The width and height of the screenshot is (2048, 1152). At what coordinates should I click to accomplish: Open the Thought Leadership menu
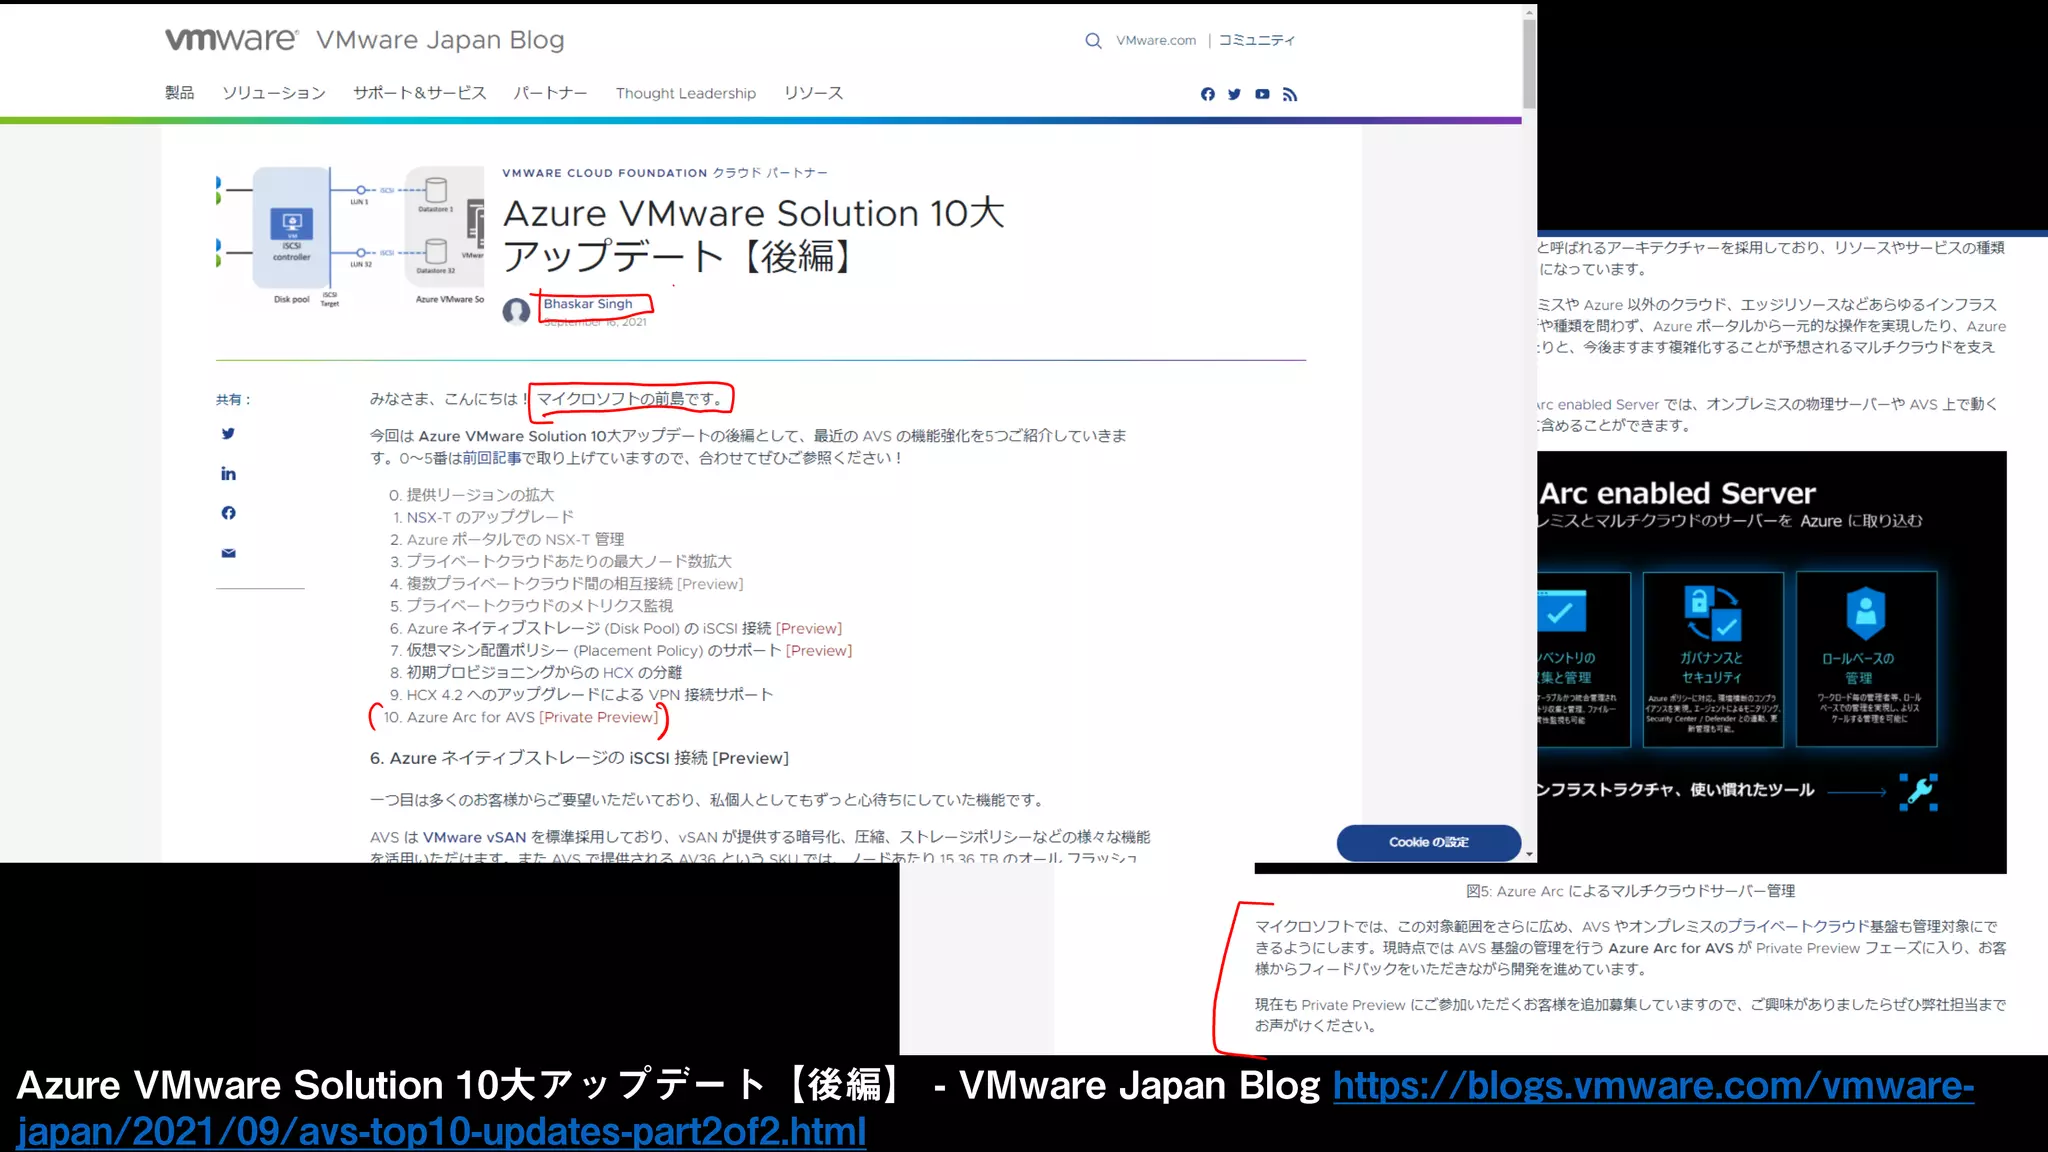686,93
